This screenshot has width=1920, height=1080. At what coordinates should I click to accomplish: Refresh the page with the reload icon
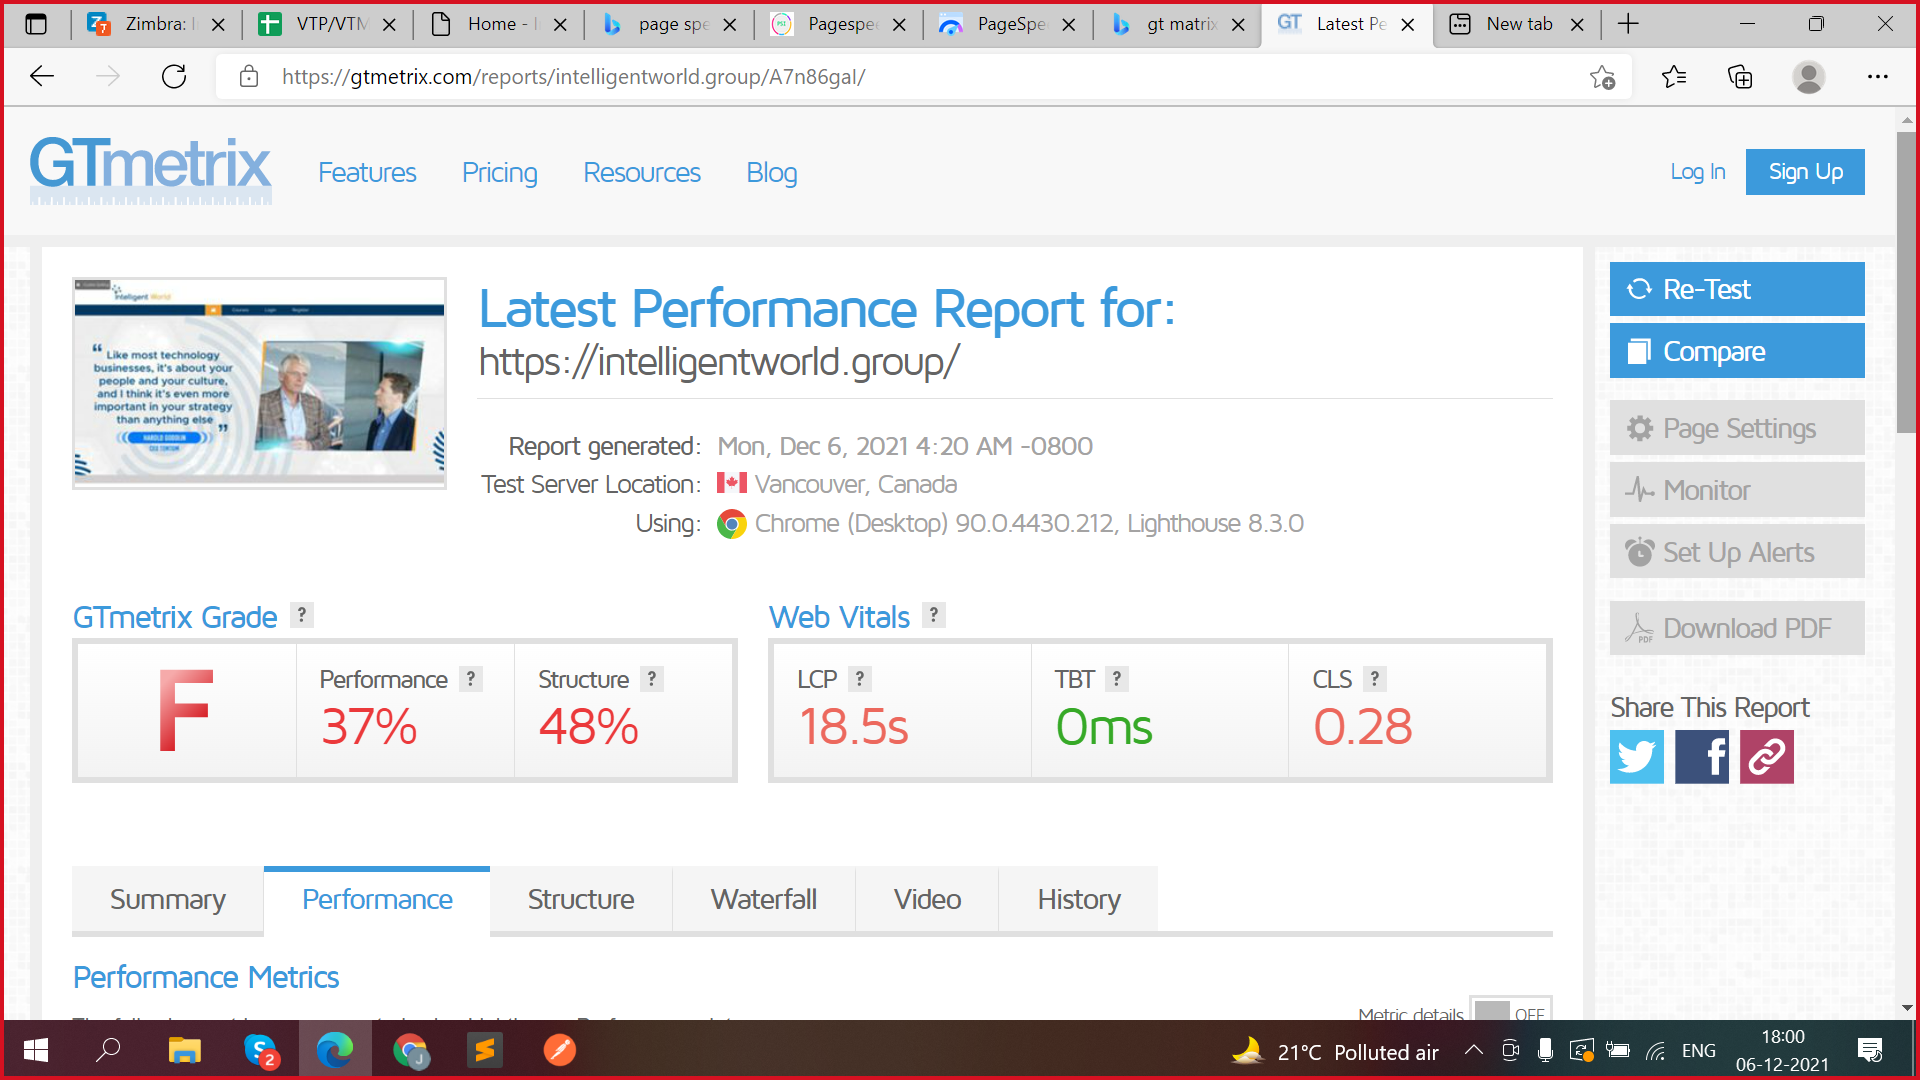pyautogui.click(x=174, y=77)
